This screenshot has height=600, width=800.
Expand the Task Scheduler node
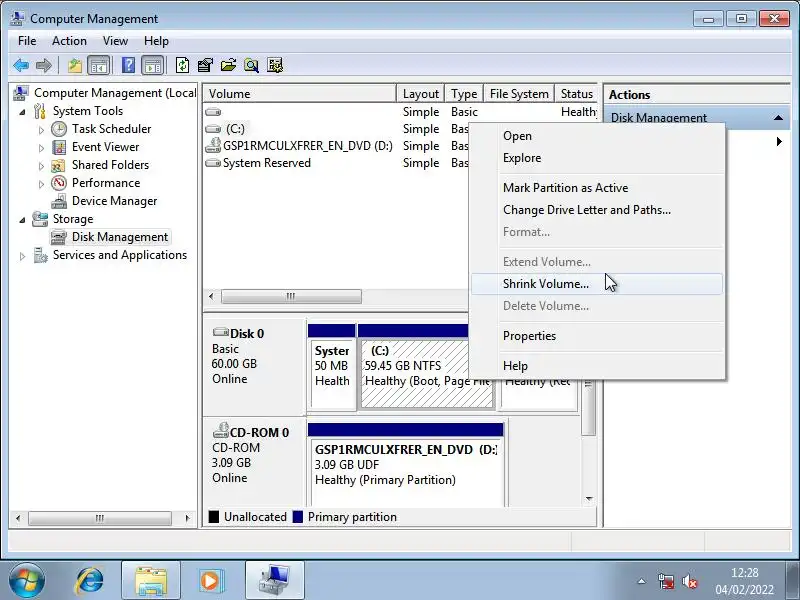[x=41, y=130]
